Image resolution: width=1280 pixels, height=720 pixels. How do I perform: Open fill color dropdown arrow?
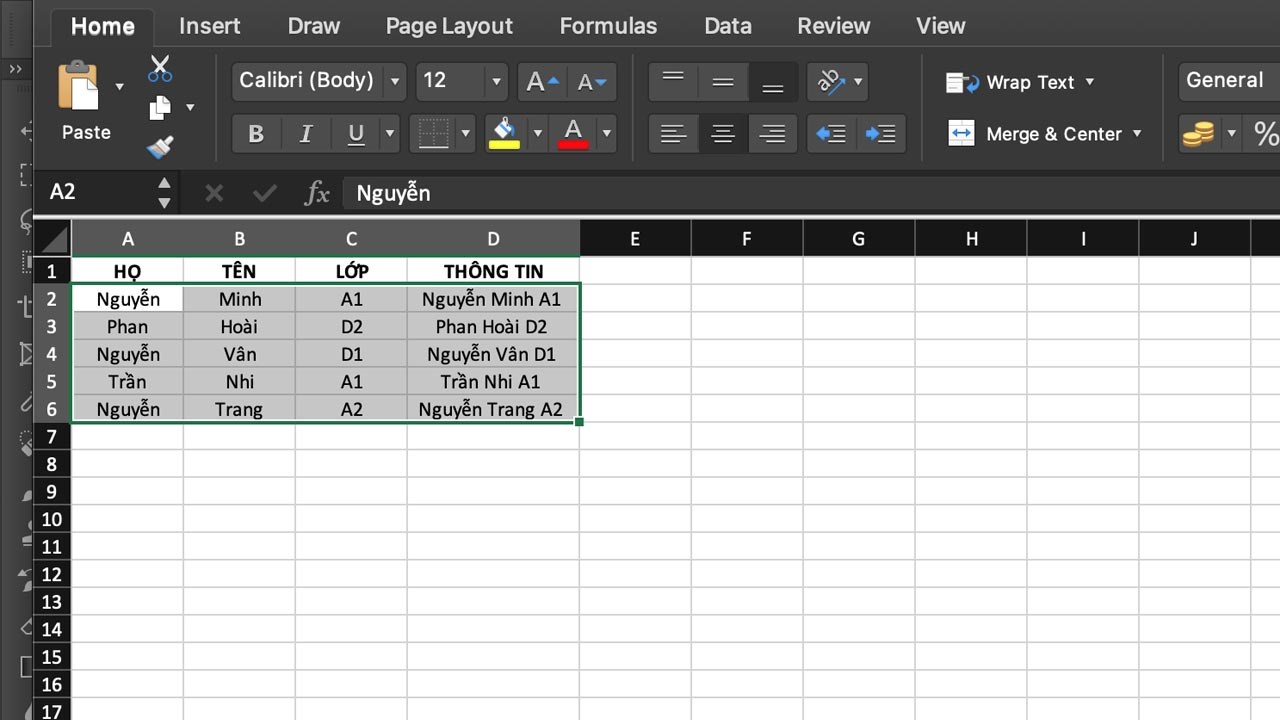tap(537, 133)
